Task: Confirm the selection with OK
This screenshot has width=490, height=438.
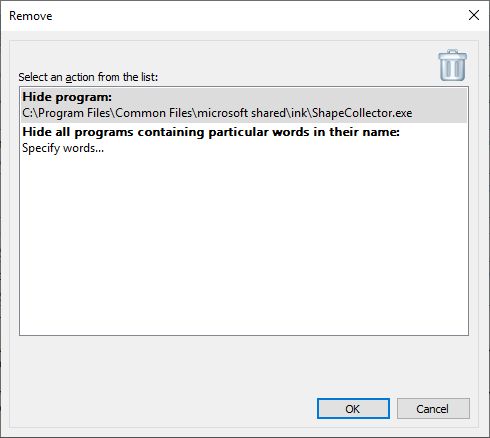Action: point(353,409)
